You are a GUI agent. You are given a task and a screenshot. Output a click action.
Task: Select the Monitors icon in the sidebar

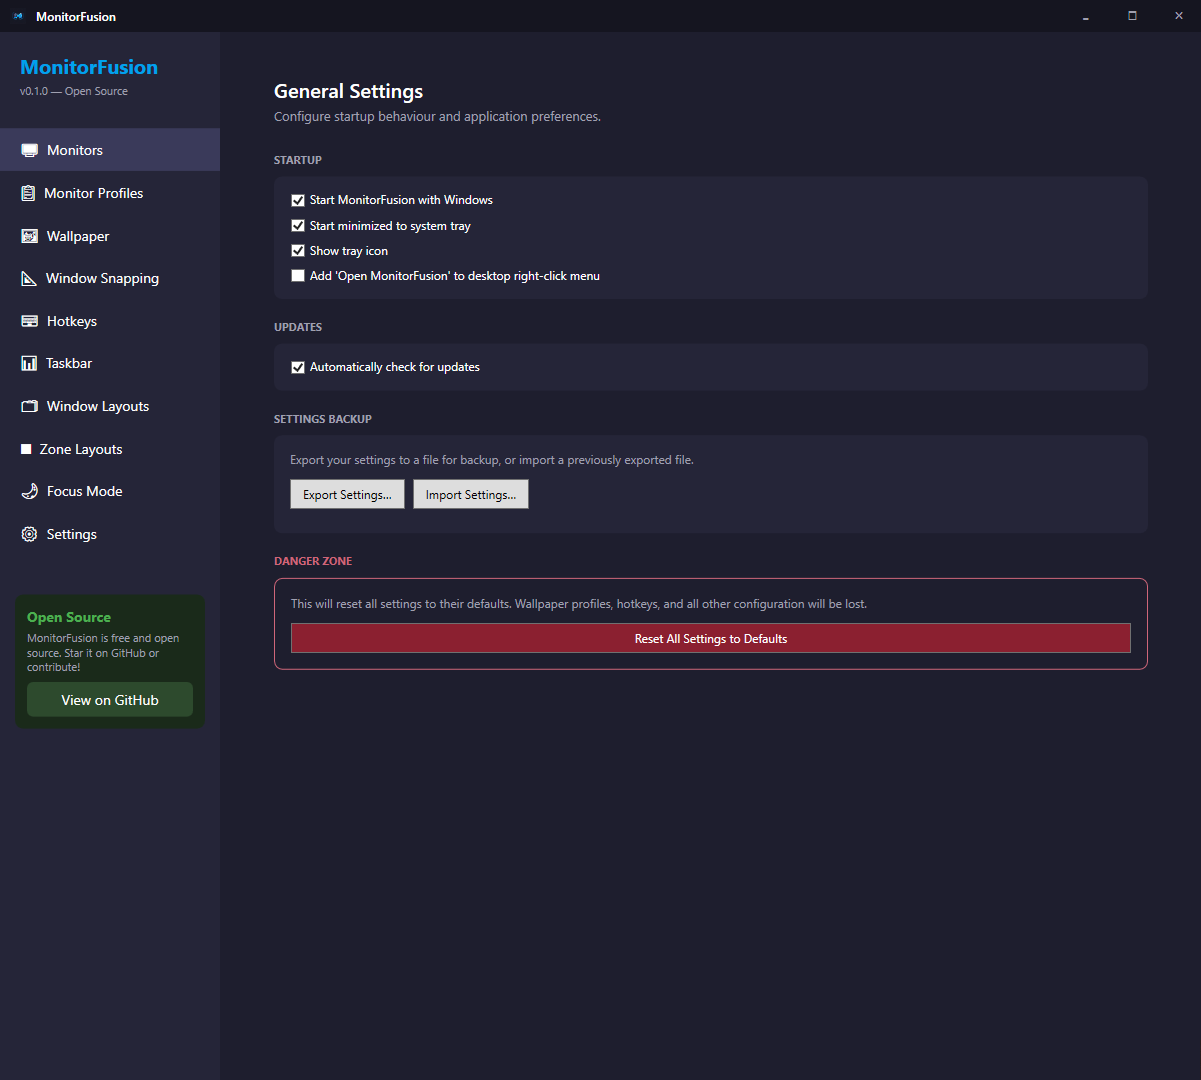[29, 149]
